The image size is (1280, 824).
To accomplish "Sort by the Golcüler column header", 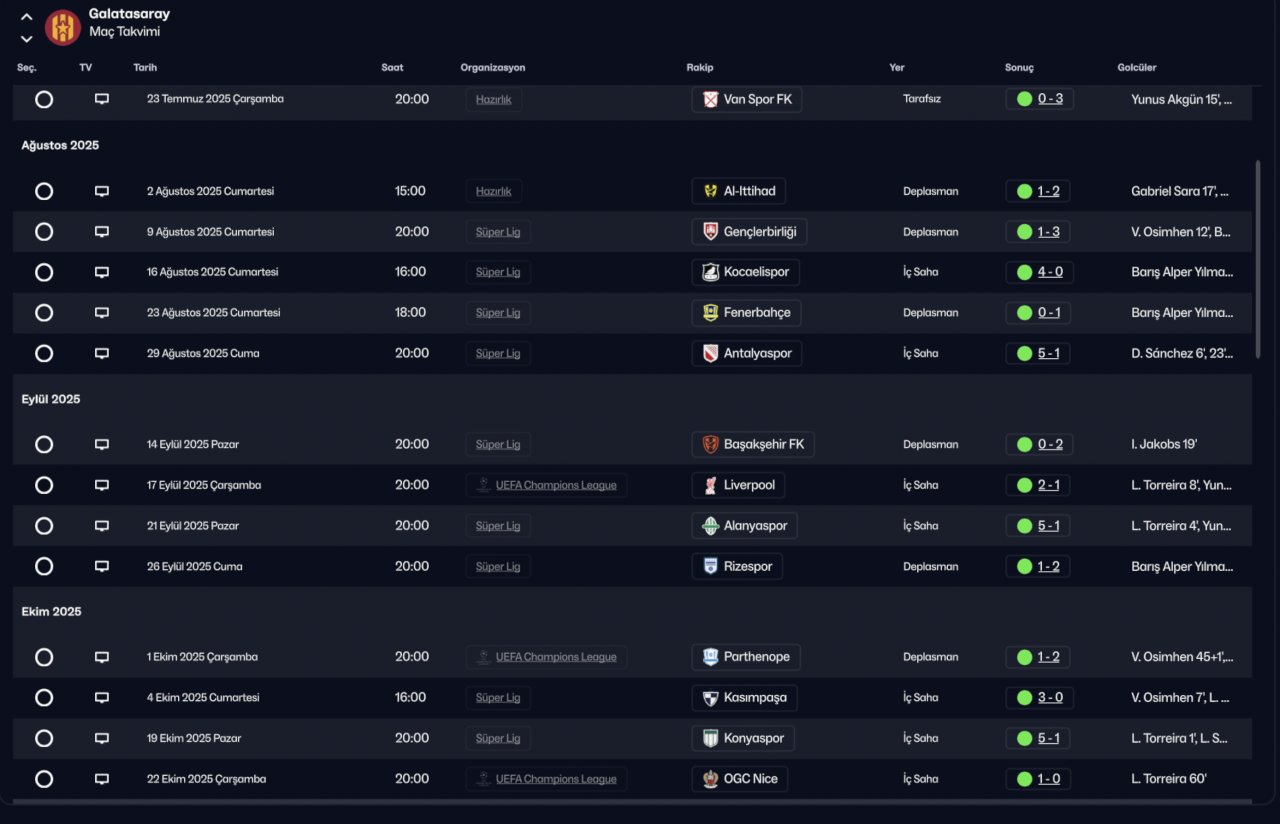I will pyautogui.click(x=1137, y=68).
